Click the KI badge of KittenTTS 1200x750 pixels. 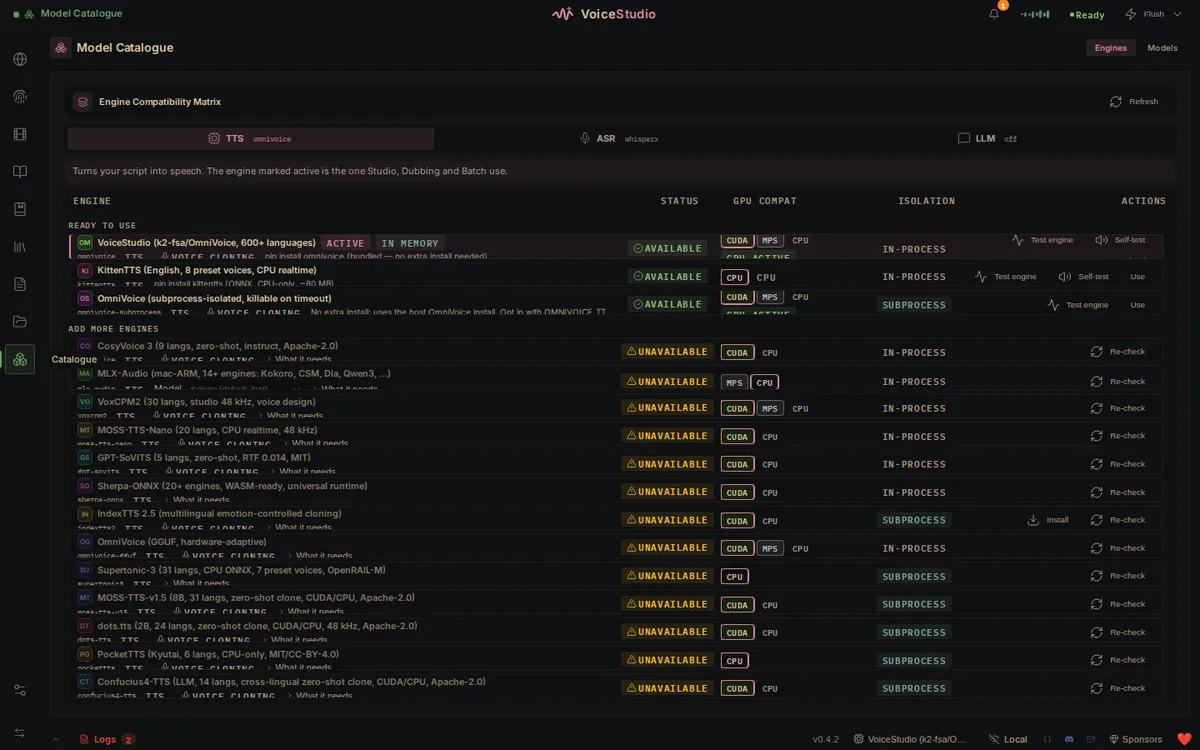coord(85,271)
